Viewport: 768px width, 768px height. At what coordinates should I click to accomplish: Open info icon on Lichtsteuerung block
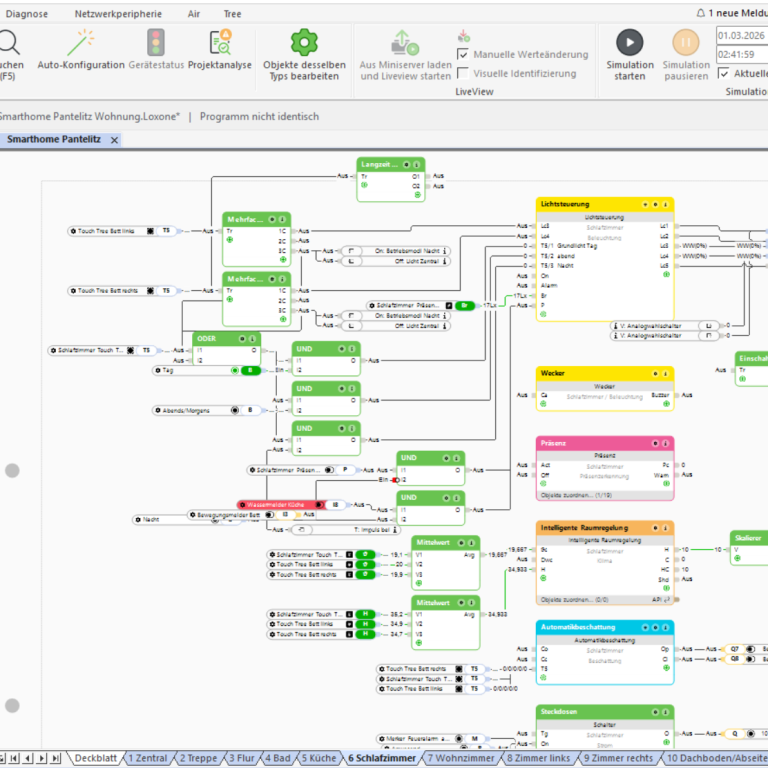click(x=666, y=204)
